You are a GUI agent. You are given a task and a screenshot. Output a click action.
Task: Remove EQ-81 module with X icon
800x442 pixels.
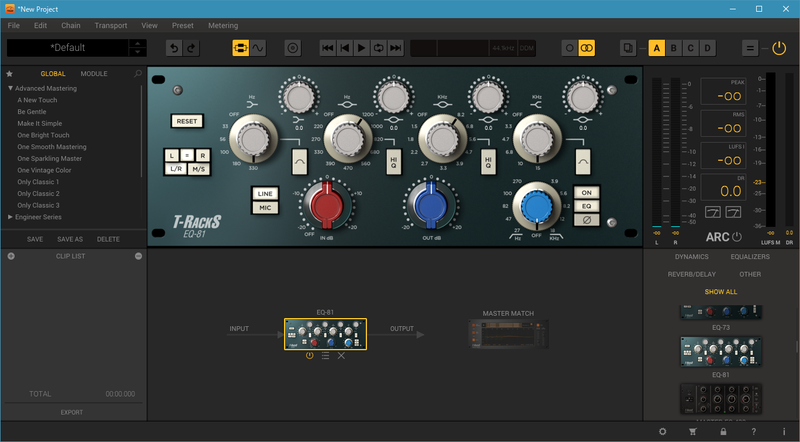click(341, 356)
